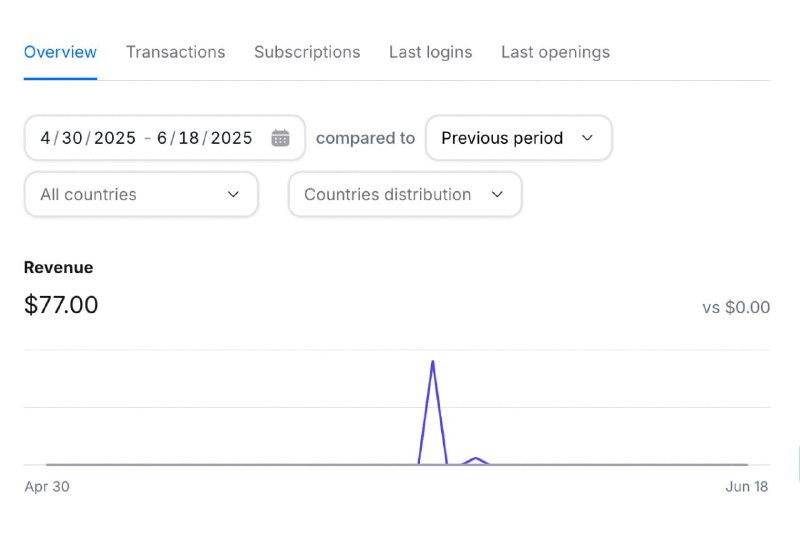800x538 pixels.
Task: Click the tall revenue spike on chart
Action: 432,364
